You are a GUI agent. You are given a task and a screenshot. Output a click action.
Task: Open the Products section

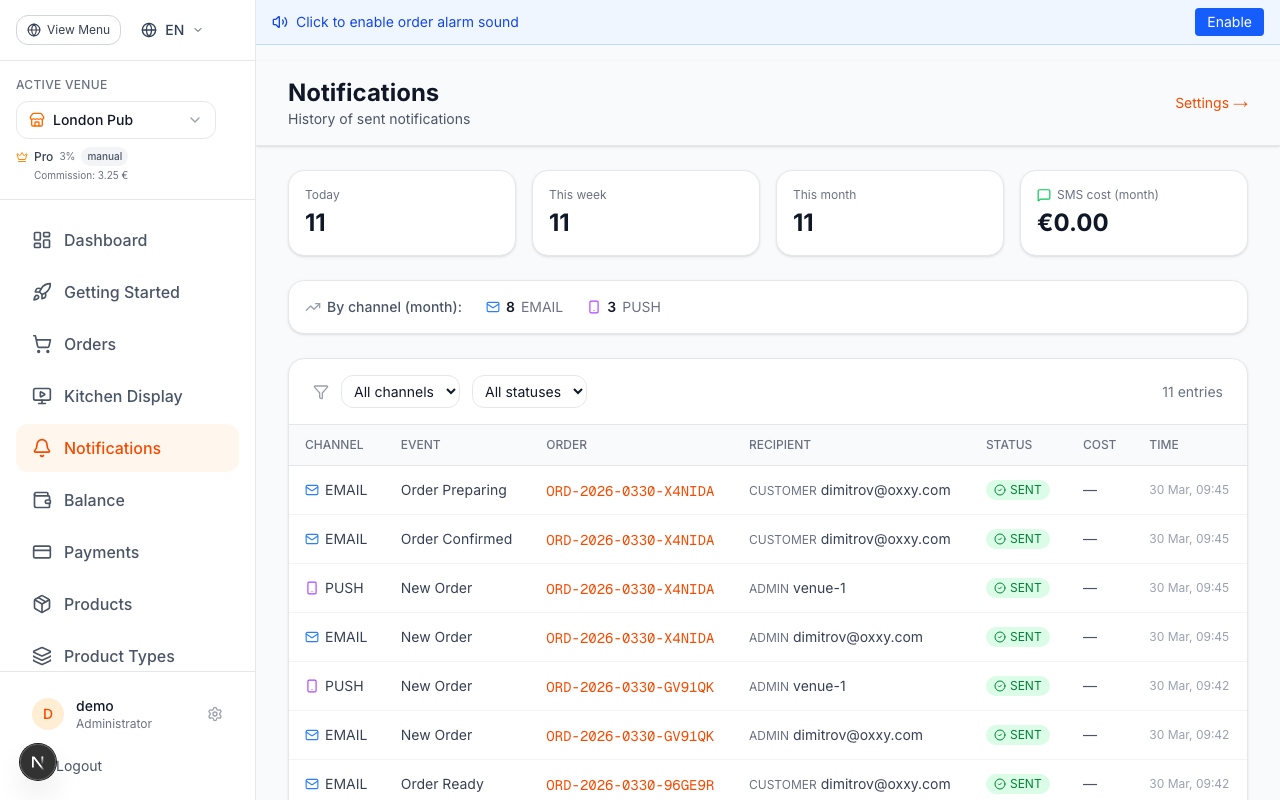(98, 604)
